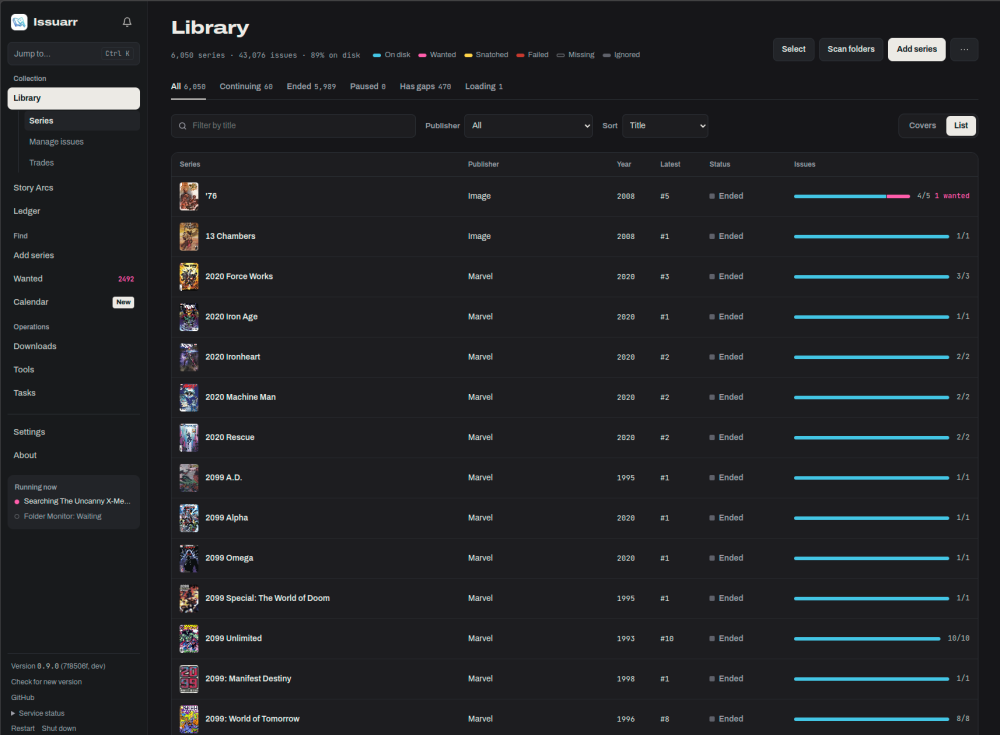Switch to Covers view
This screenshot has width=1000, height=735.
coord(922,126)
